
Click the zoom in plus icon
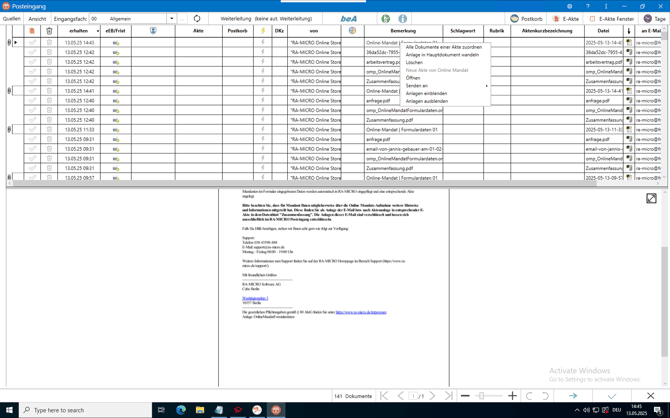pyautogui.click(x=512, y=396)
